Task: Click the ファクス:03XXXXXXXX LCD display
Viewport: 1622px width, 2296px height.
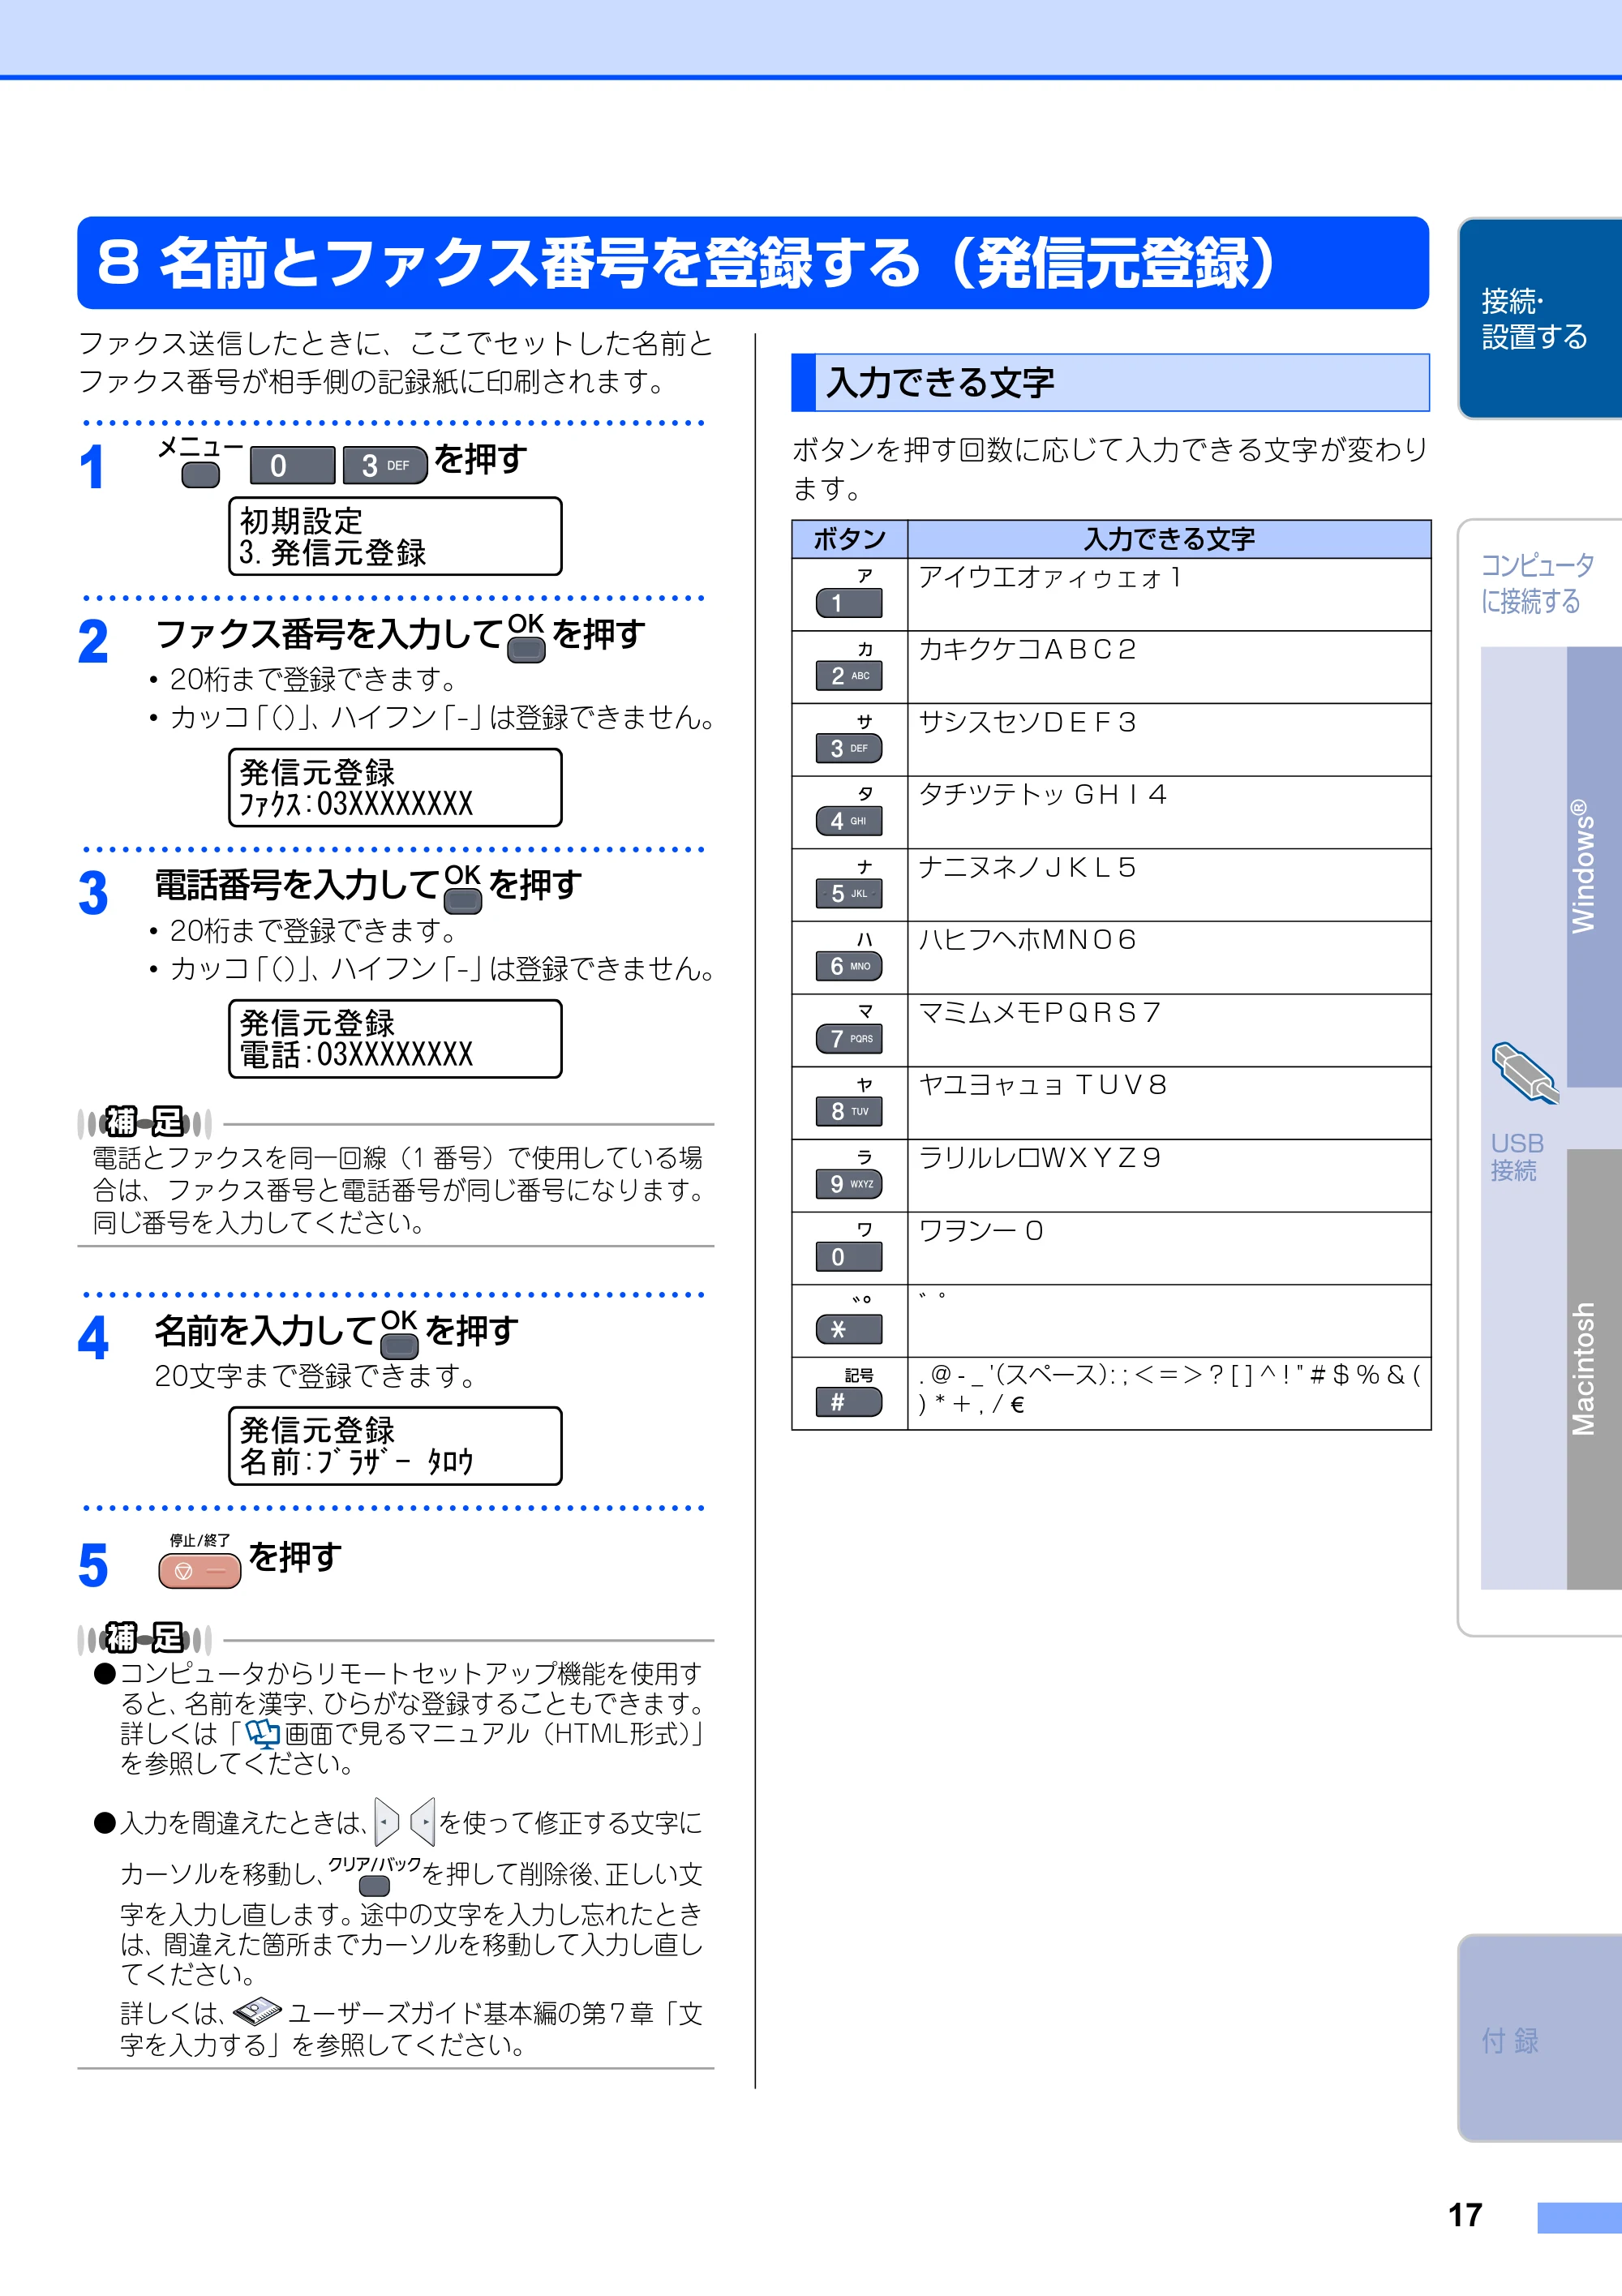Action: [395, 787]
